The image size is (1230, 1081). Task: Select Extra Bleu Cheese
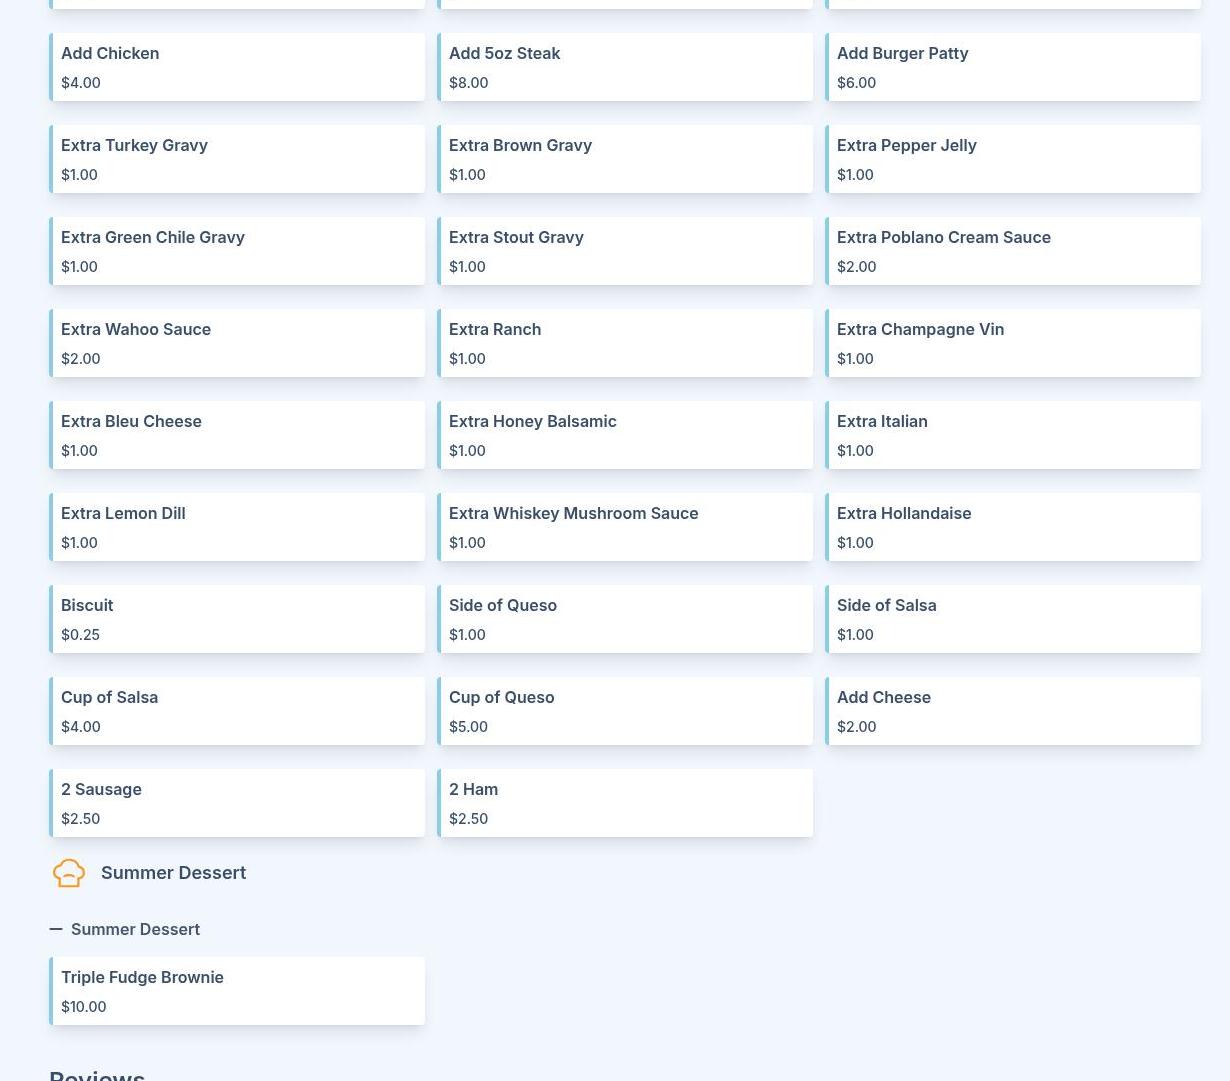pos(237,435)
